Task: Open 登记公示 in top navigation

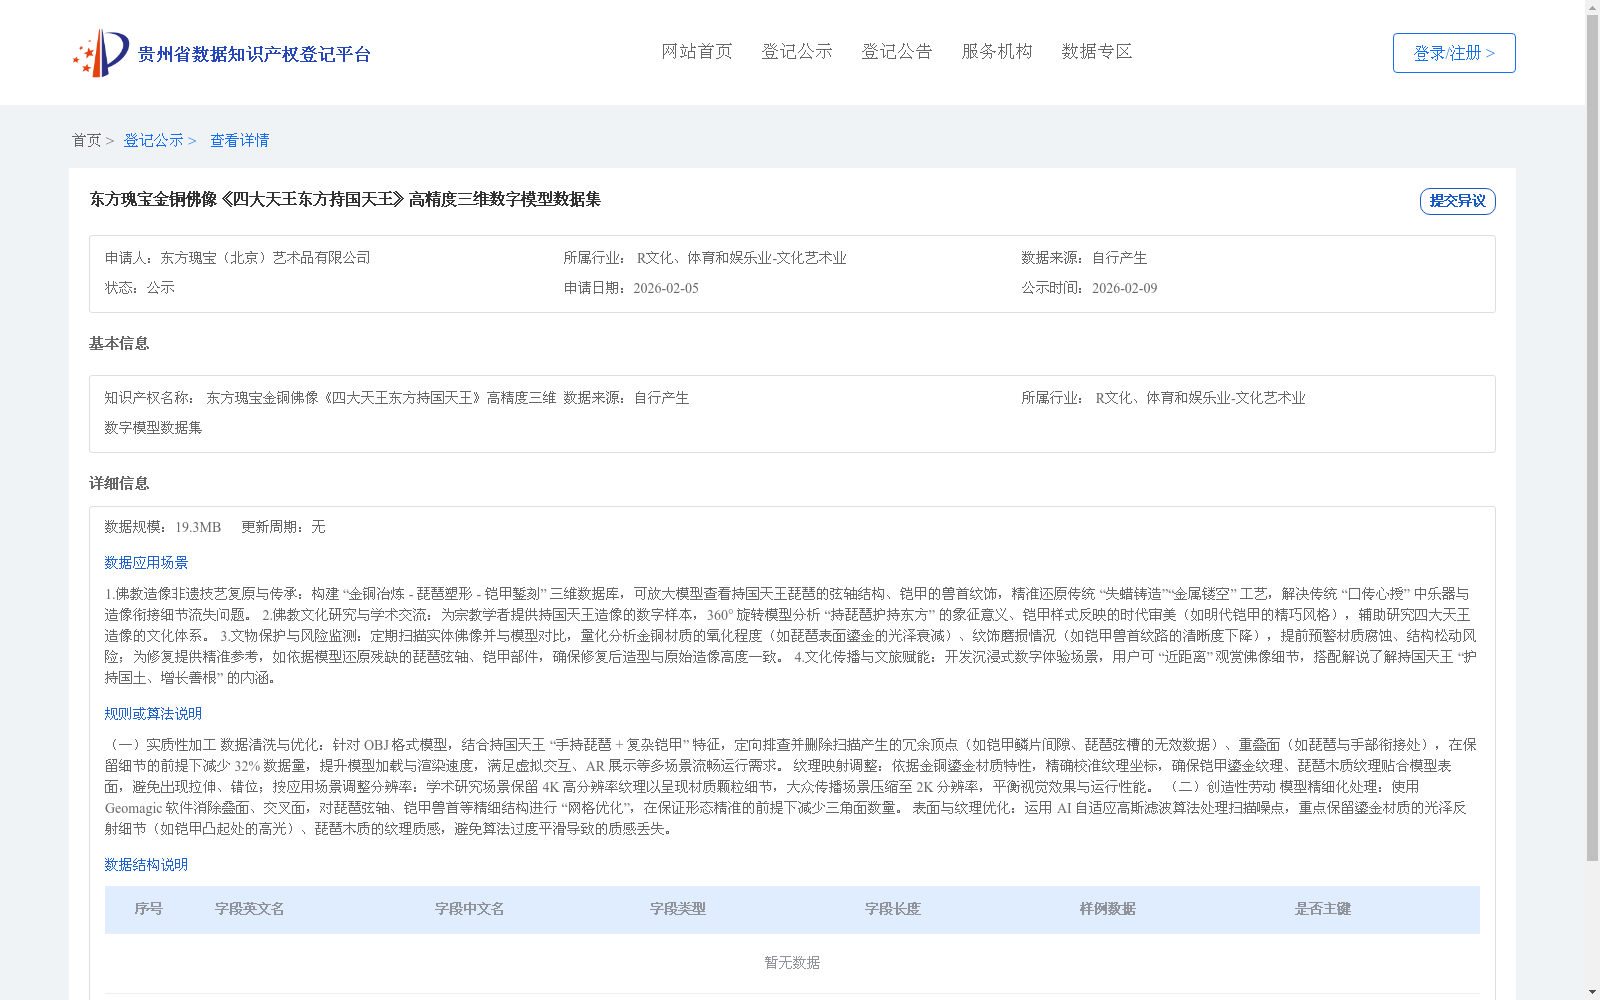Action: (x=797, y=51)
